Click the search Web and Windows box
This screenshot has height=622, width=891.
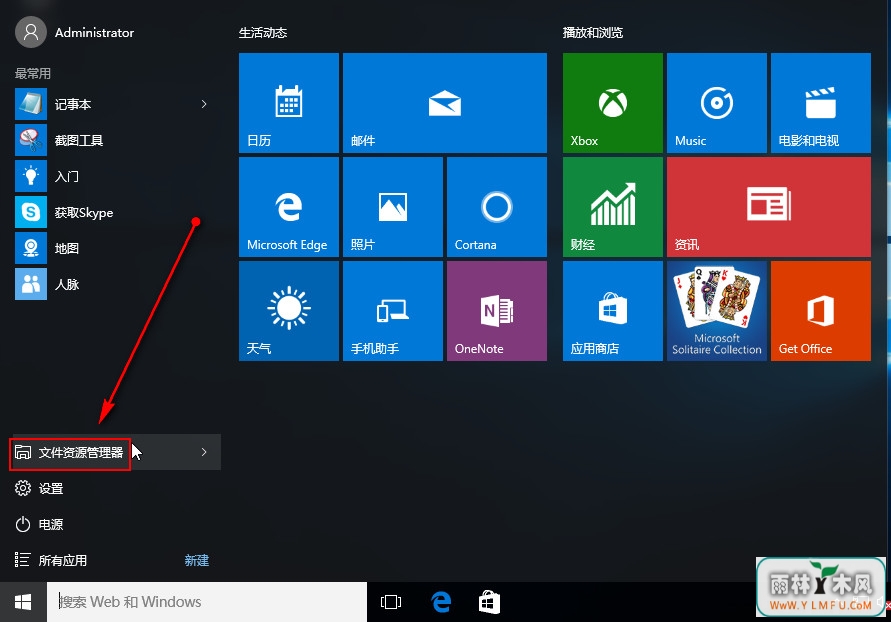click(207, 602)
